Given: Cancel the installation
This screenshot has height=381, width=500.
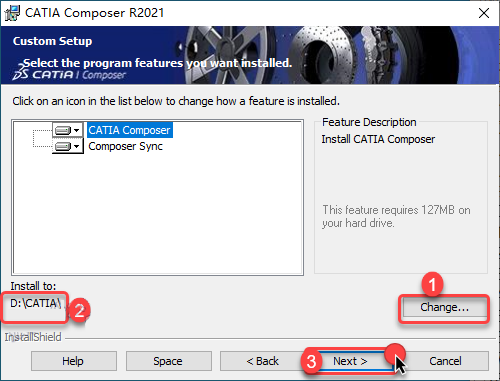Looking at the screenshot, I should pyautogui.click(x=445, y=361).
